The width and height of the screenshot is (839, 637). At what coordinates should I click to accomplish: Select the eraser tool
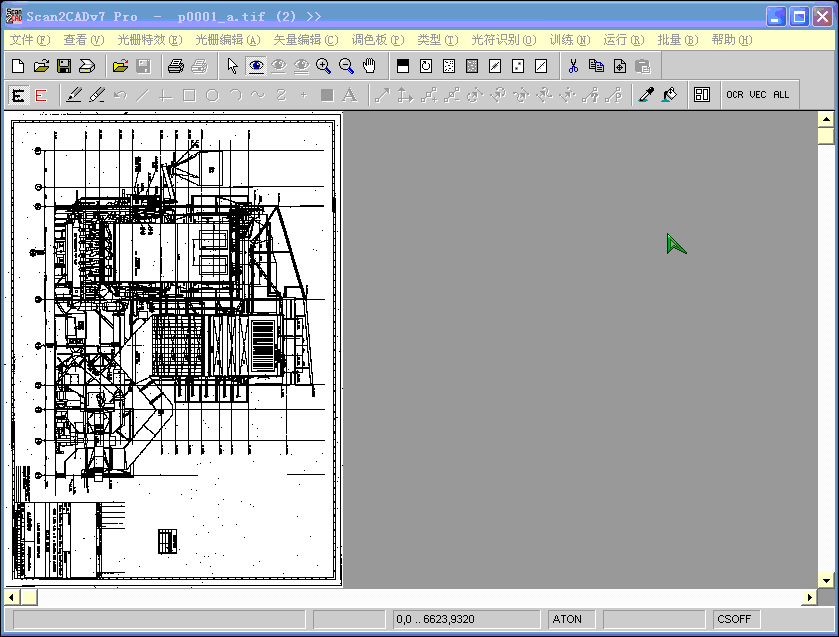97,95
